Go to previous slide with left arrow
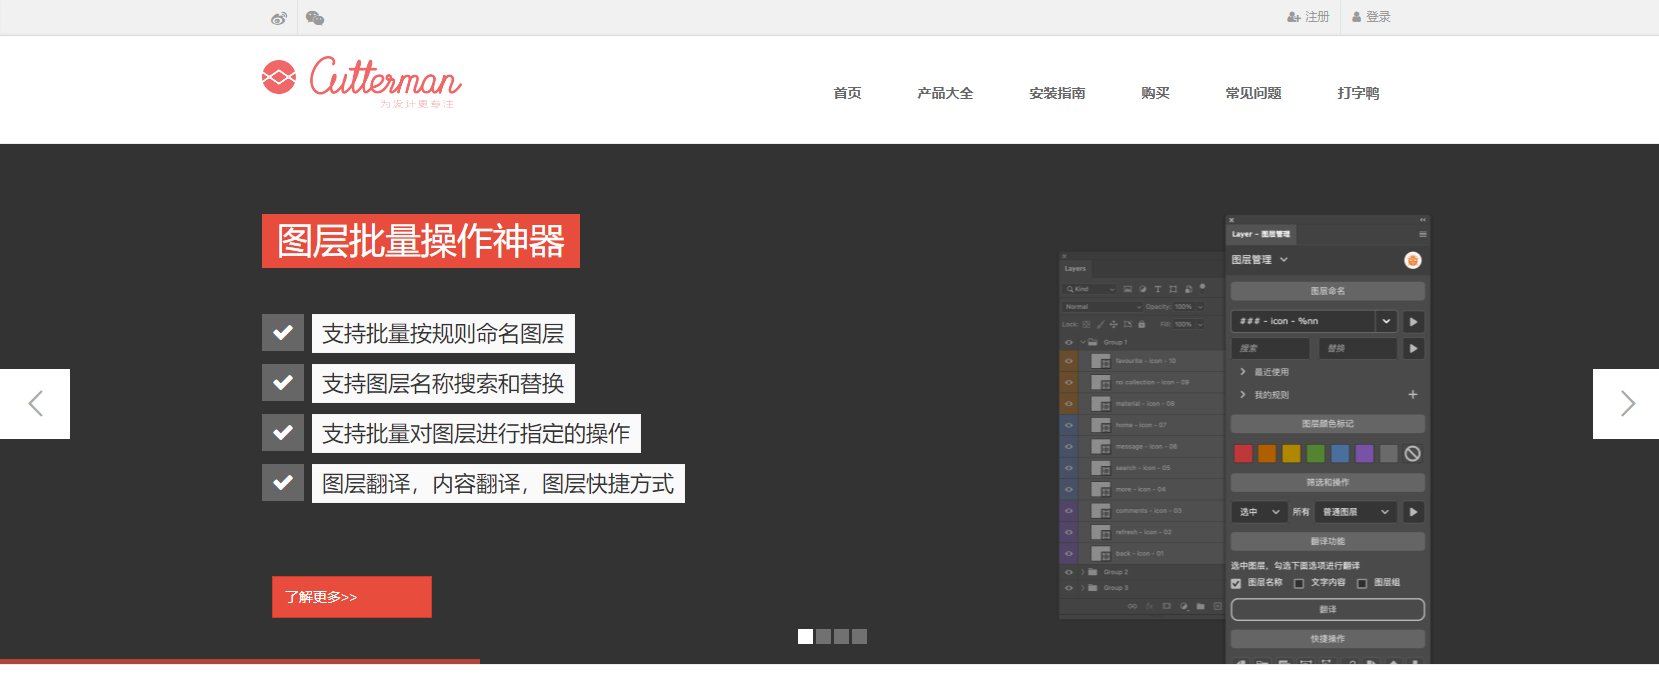 (35, 404)
